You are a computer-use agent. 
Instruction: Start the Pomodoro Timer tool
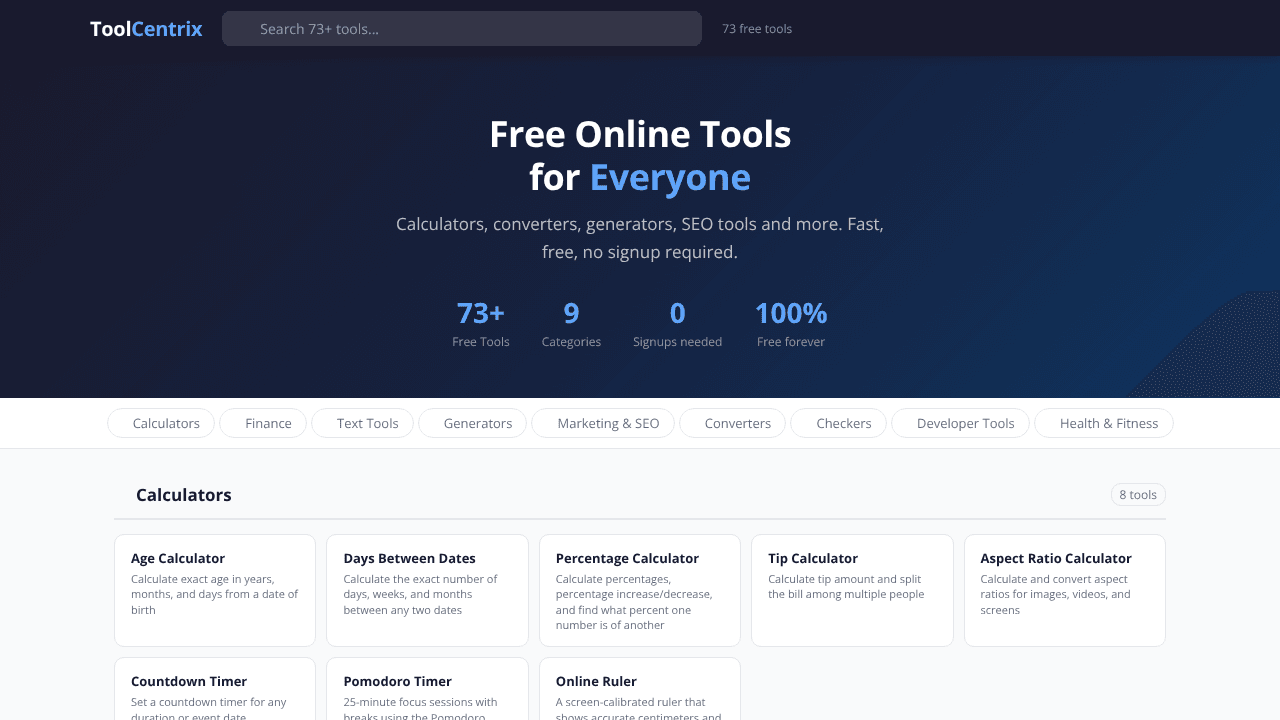[427, 689]
